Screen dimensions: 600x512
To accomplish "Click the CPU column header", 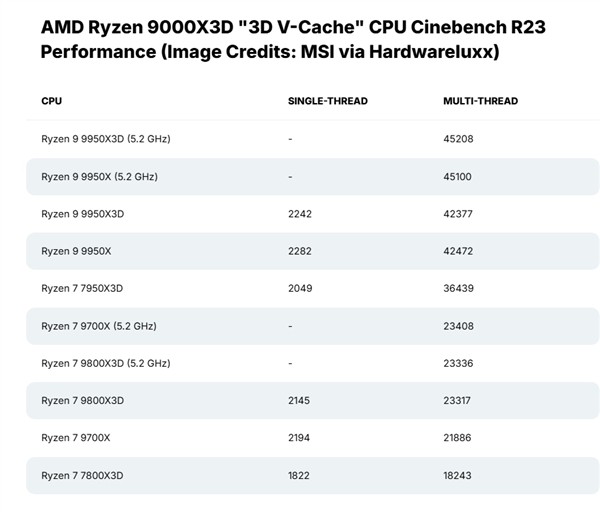I will click(x=51, y=101).
